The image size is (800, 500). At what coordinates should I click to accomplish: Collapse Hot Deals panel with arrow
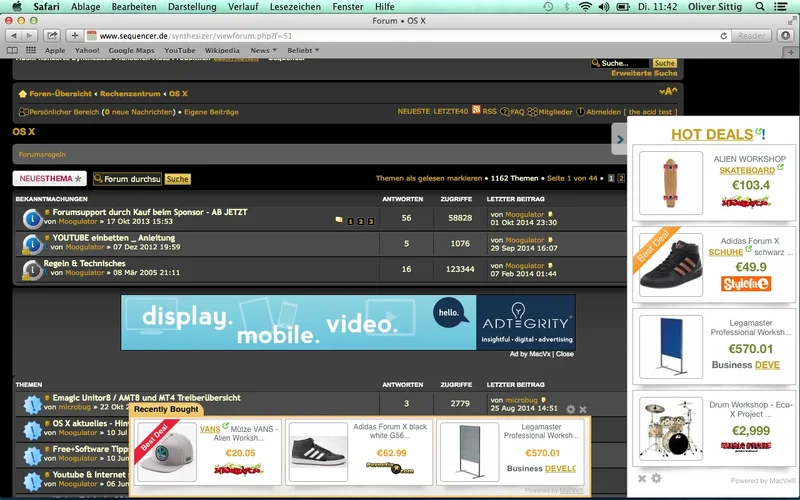tap(619, 139)
